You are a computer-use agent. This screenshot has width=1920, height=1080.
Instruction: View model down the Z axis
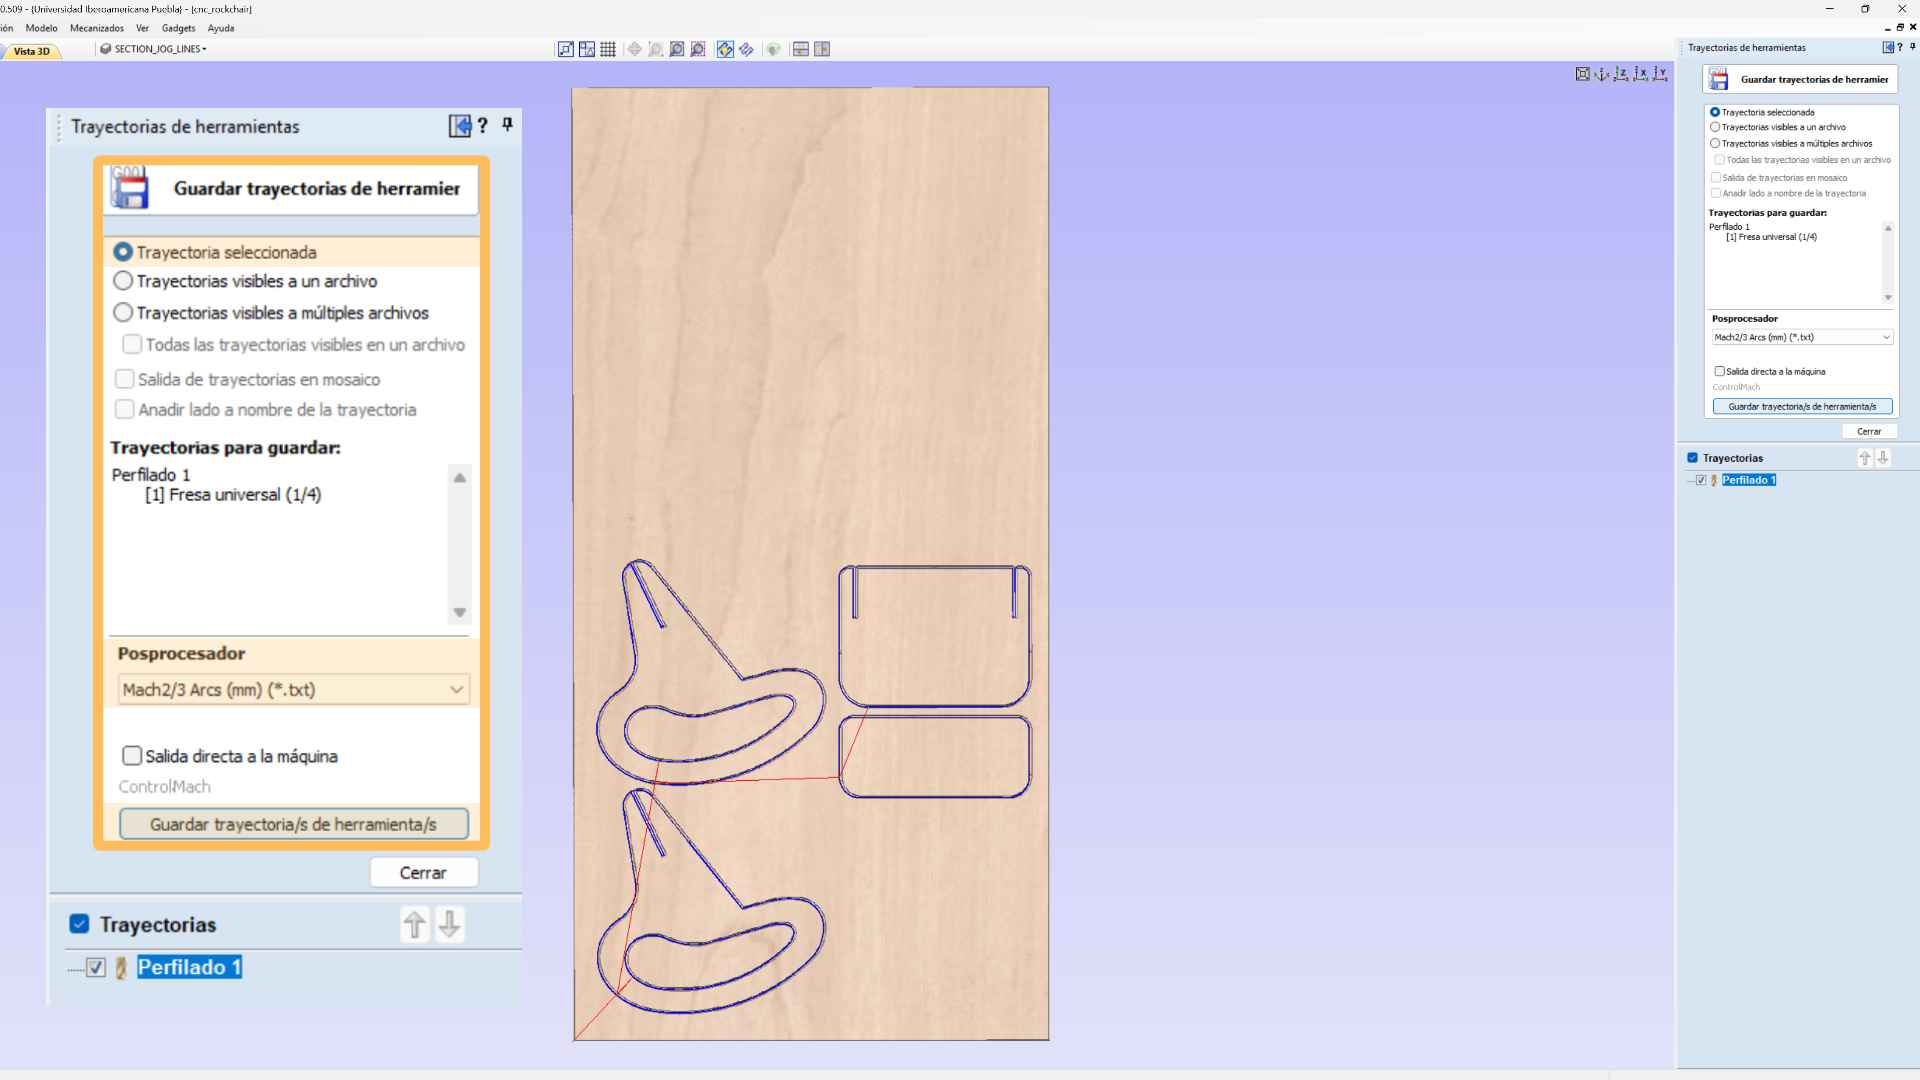pos(1621,74)
